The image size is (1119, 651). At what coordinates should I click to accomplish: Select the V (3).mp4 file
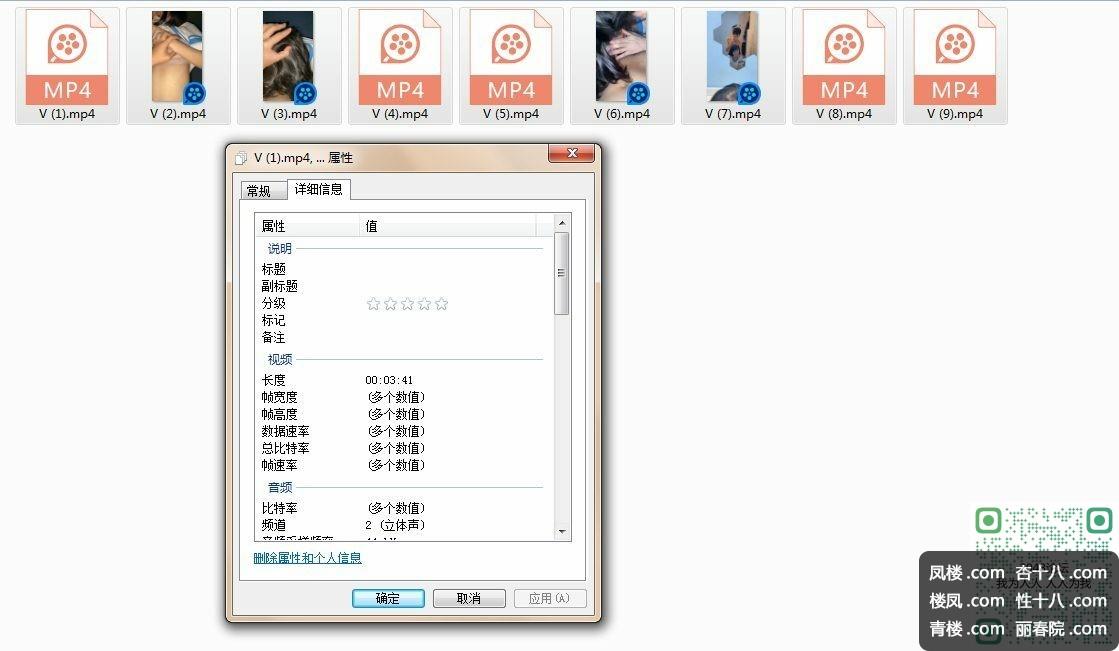point(289,66)
